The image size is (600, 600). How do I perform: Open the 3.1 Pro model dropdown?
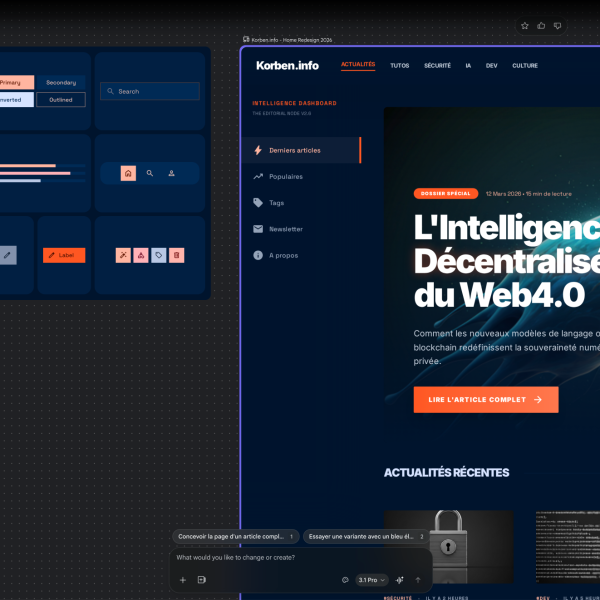pos(371,580)
